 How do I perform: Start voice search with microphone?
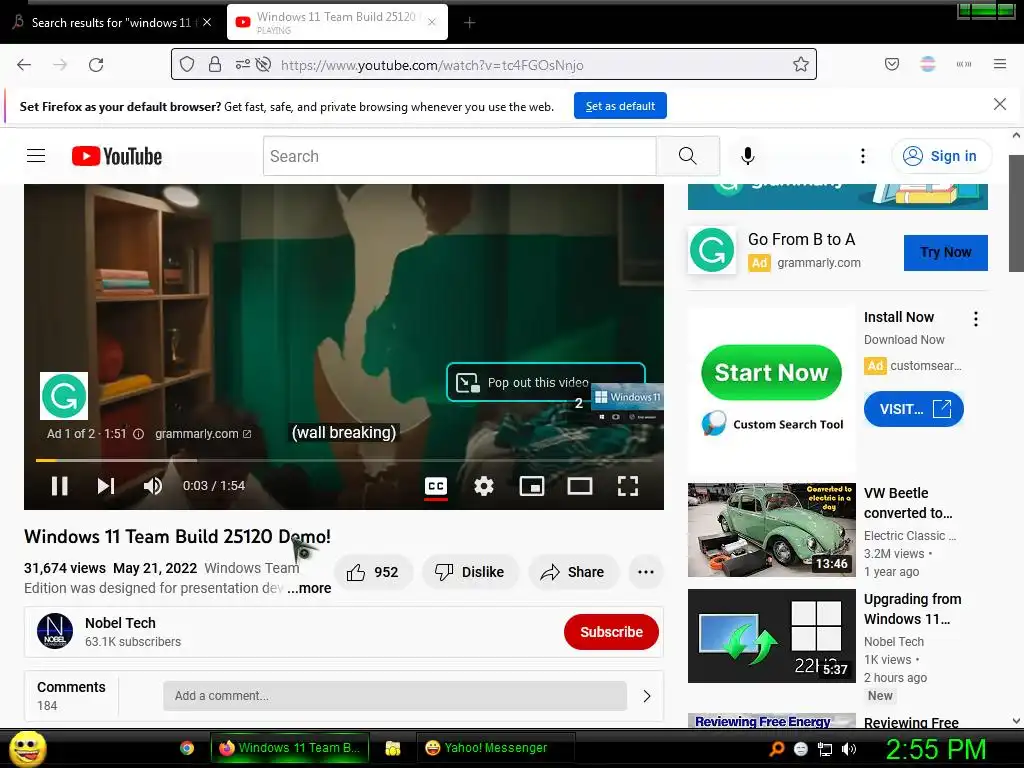[748, 156]
